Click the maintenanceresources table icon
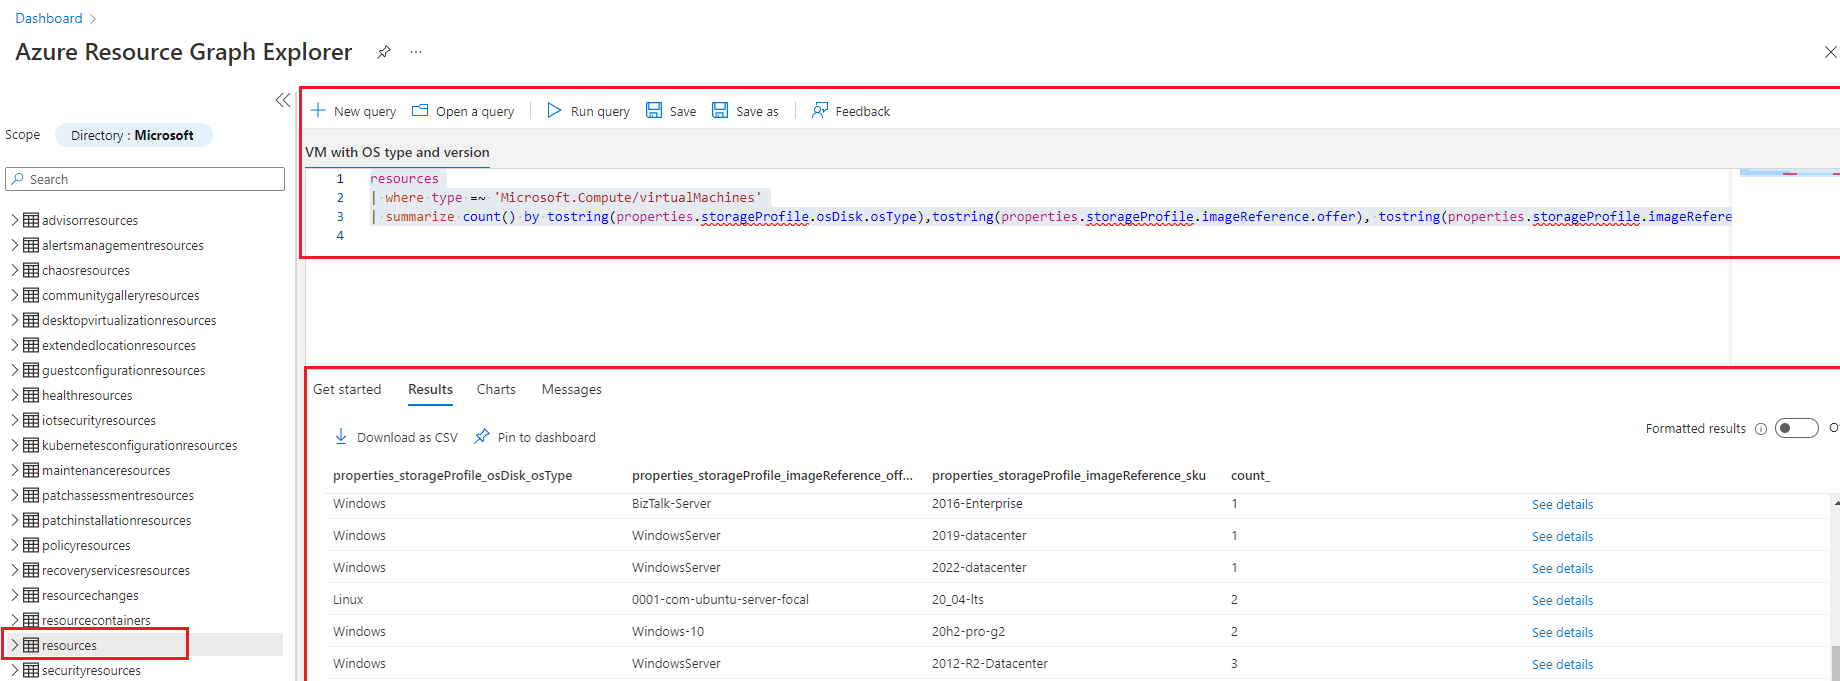The image size is (1840, 681). [x=31, y=470]
